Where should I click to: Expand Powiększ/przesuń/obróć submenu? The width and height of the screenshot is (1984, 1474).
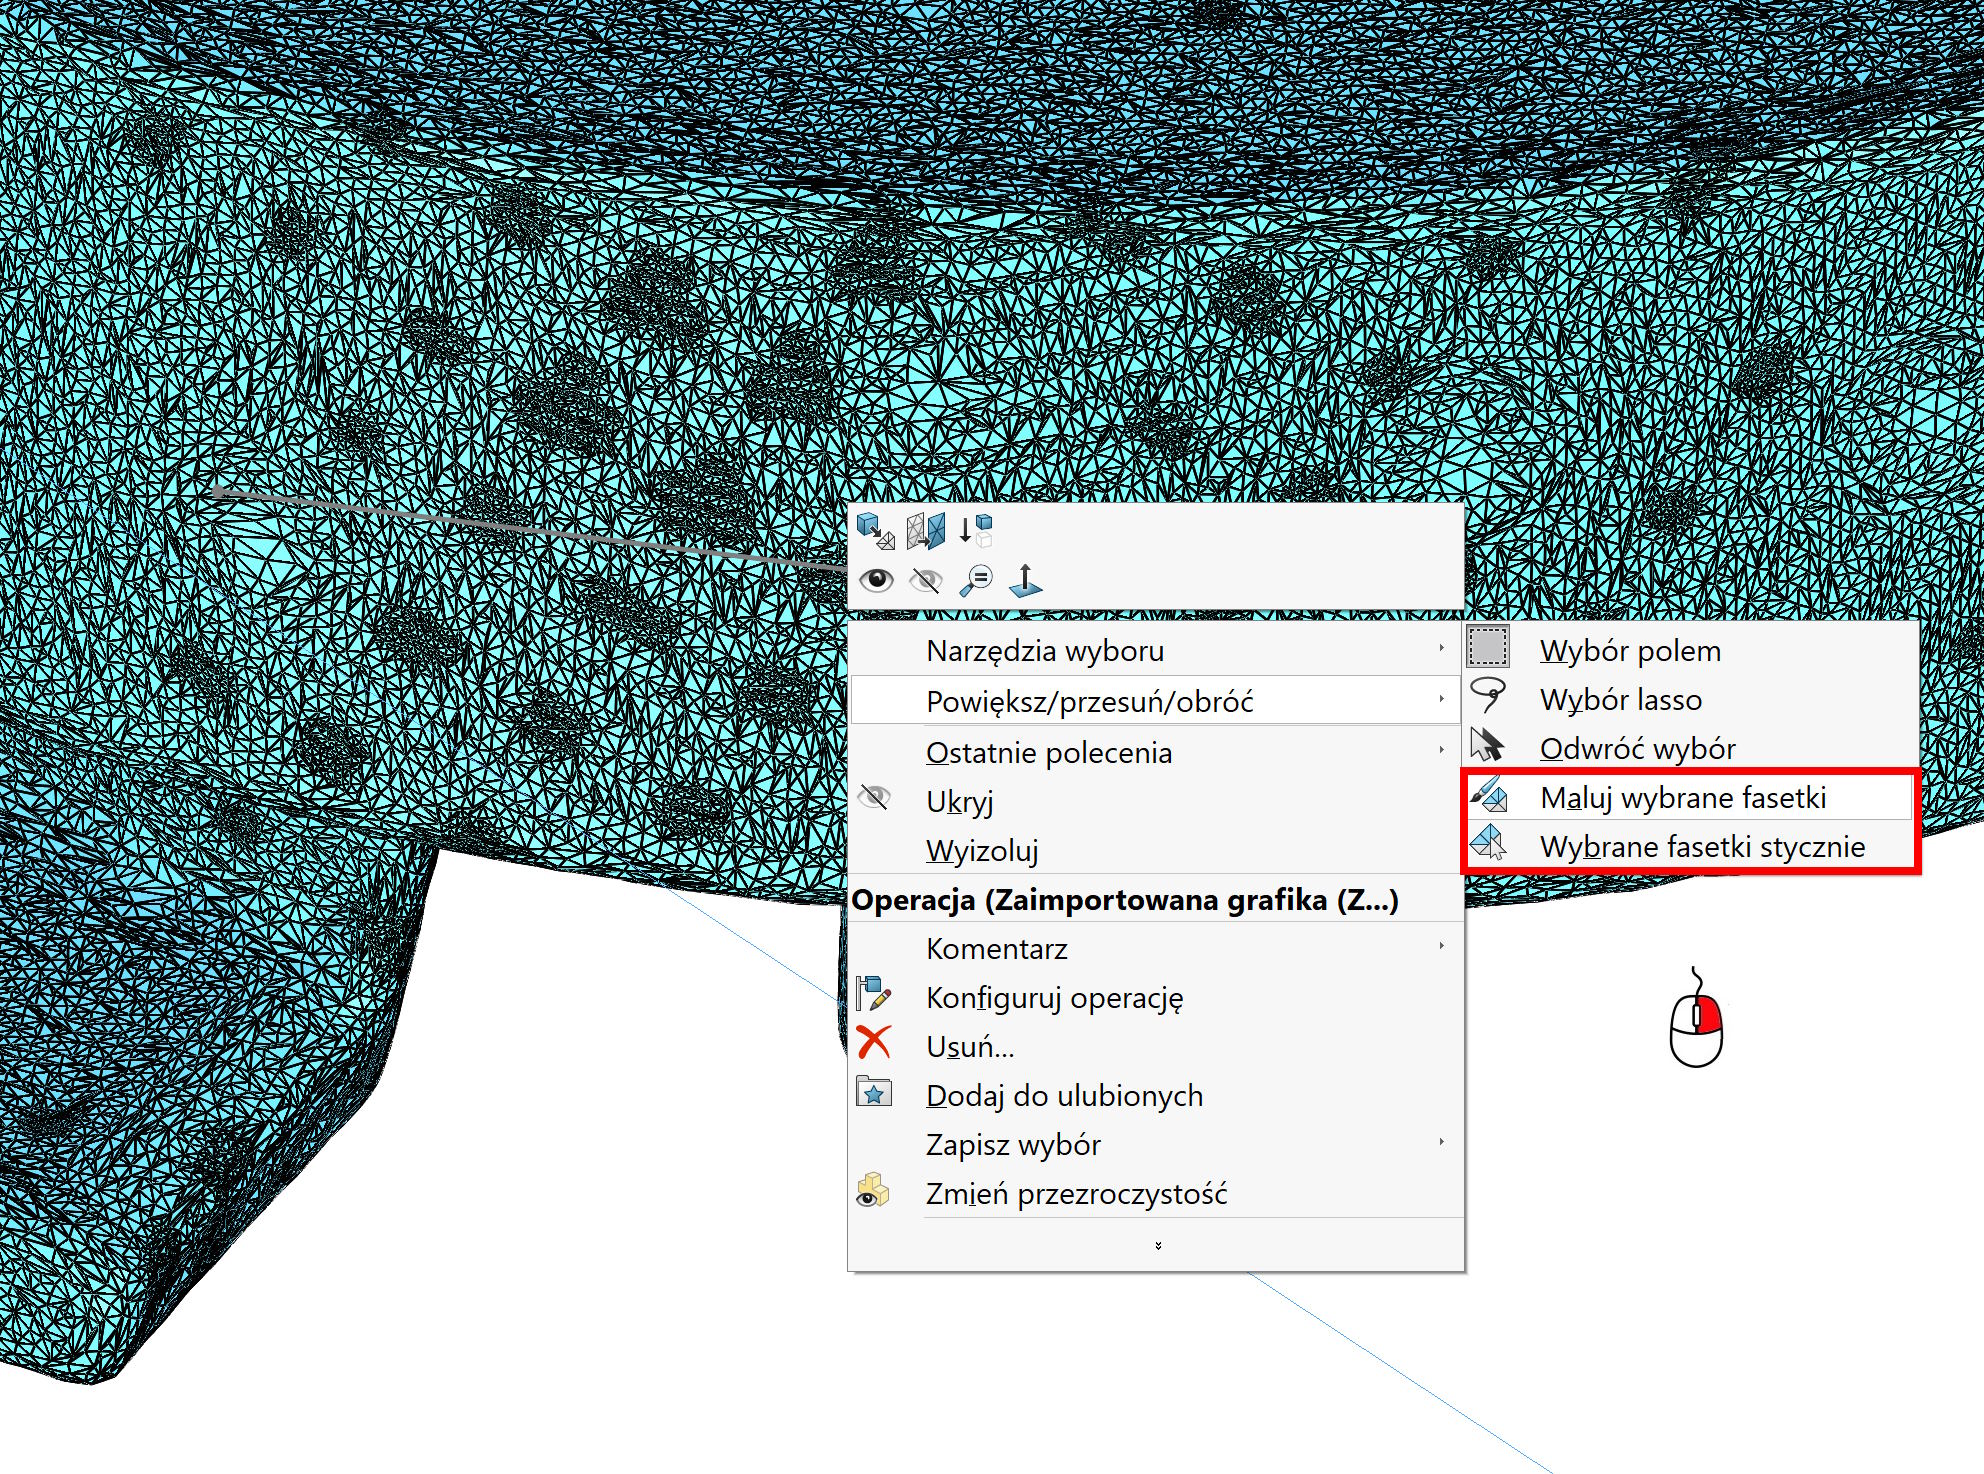(x=1089, y=702)
